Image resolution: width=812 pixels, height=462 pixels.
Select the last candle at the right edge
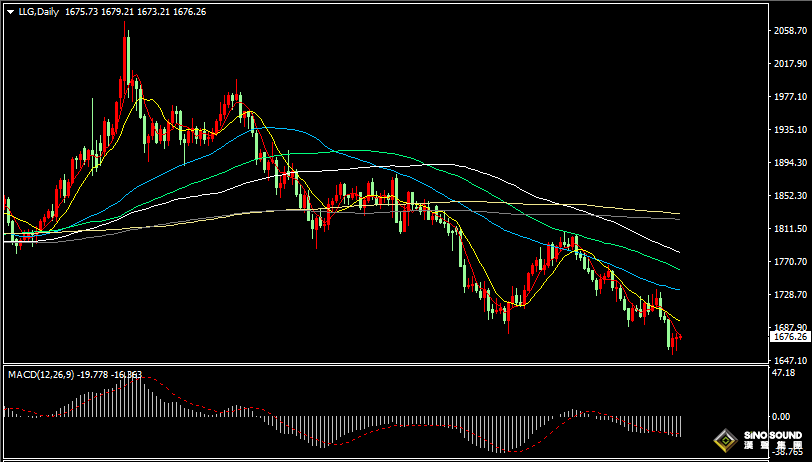coord(679,337)
